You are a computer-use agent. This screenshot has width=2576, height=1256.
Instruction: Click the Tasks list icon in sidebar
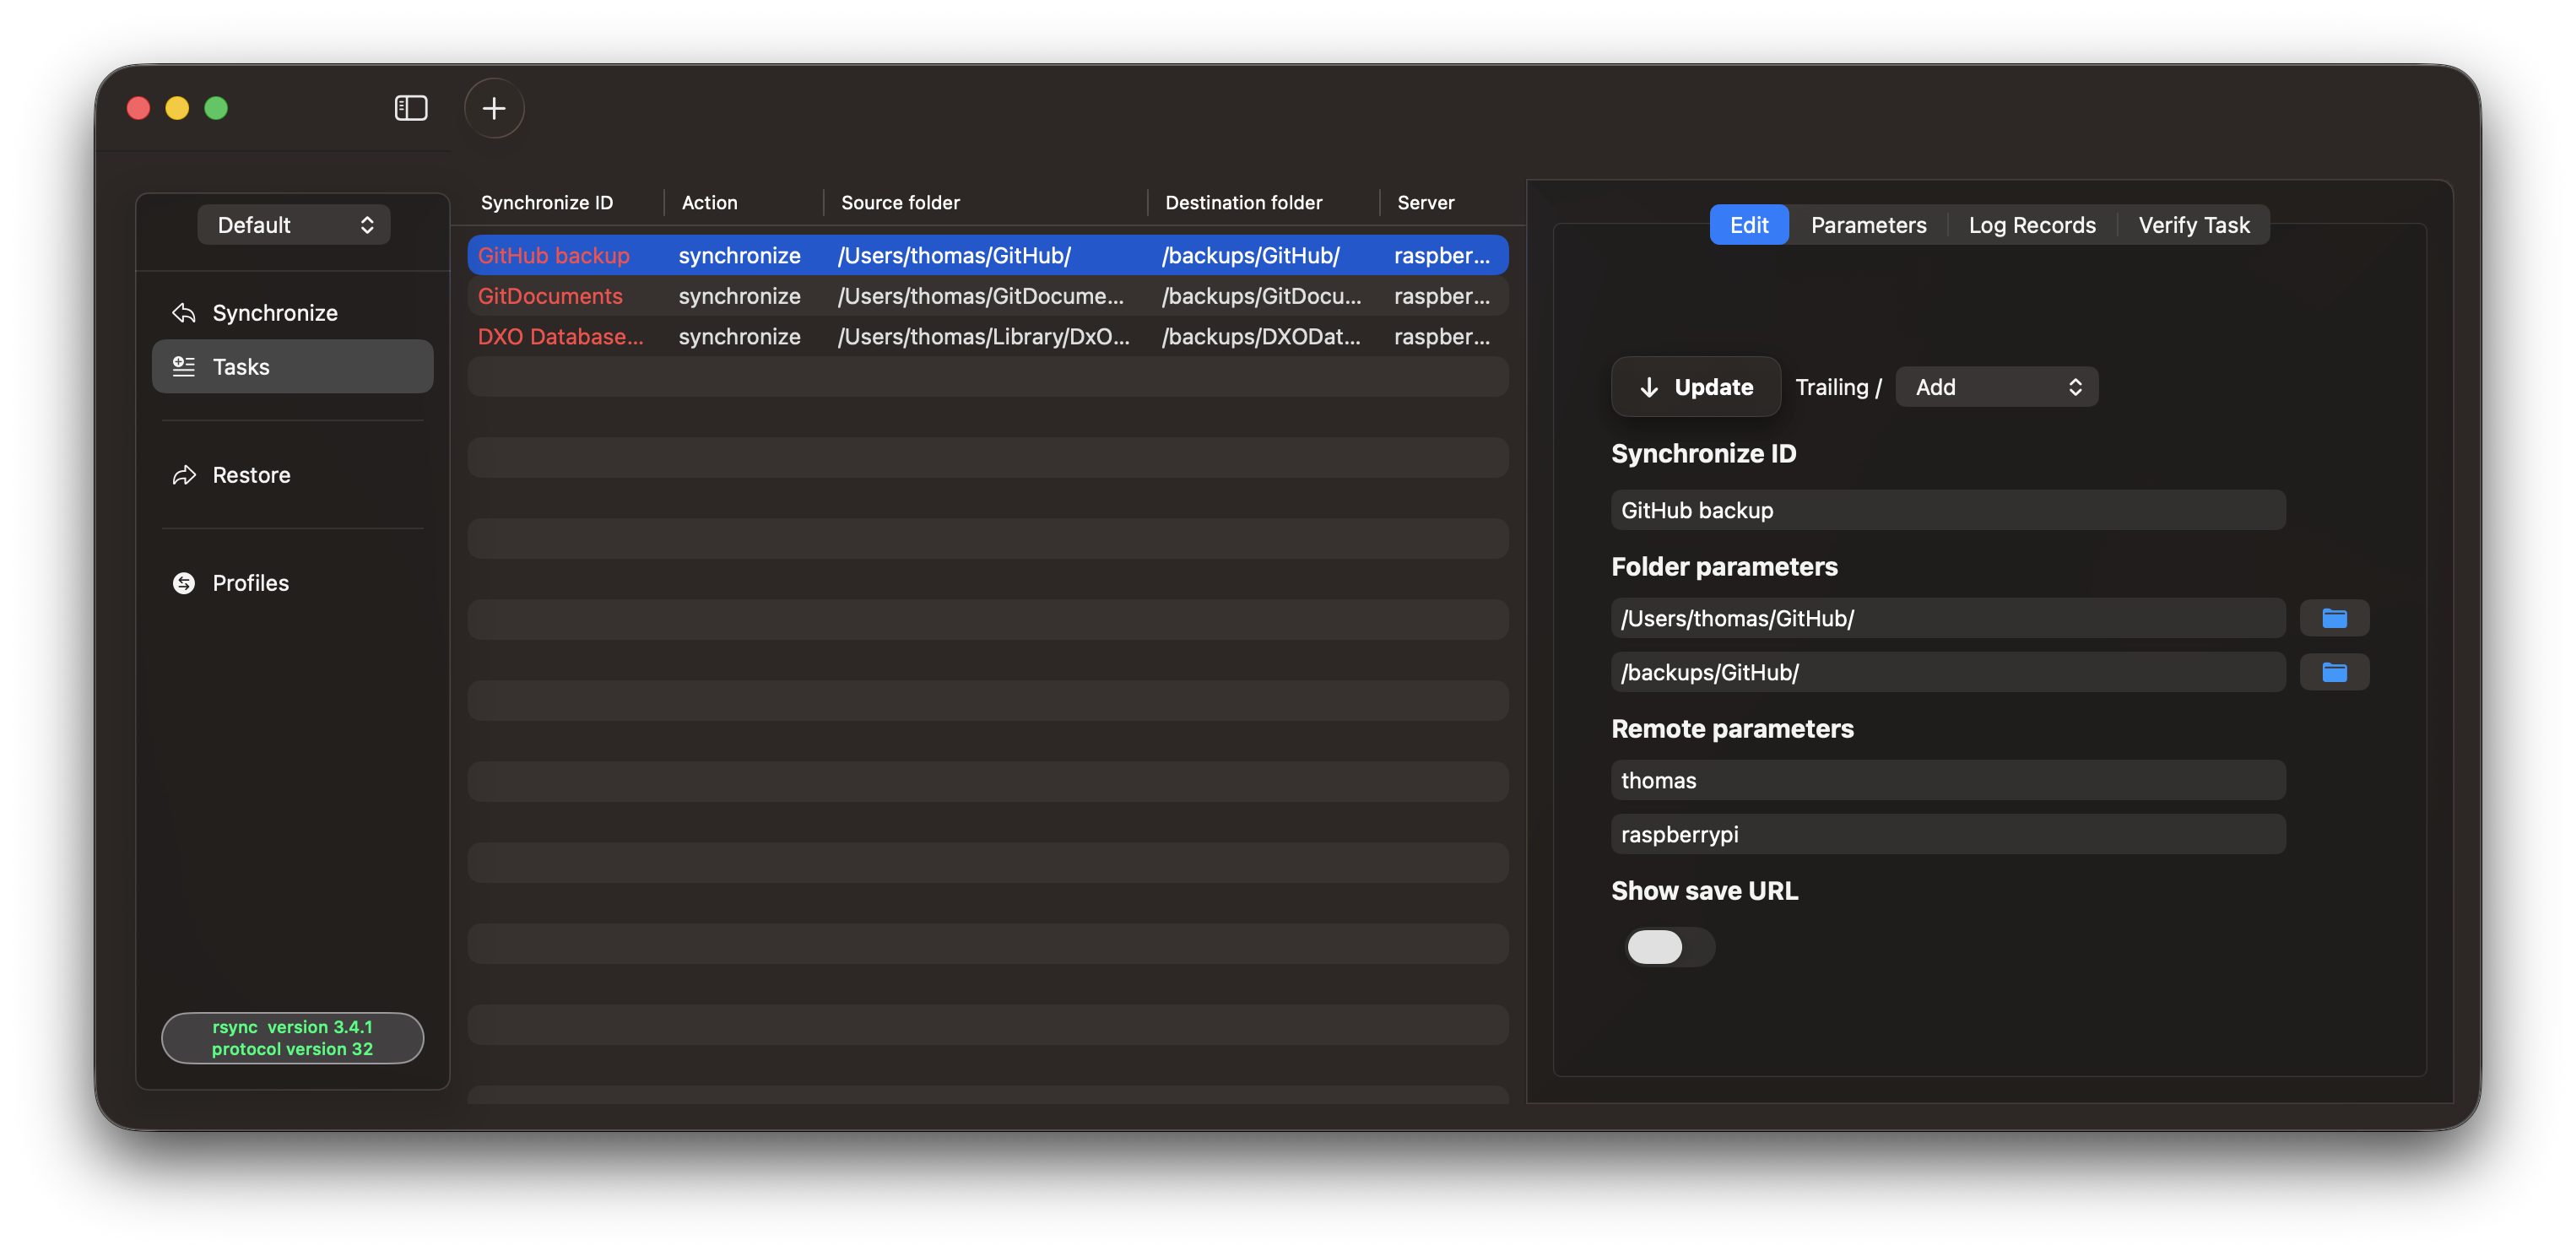(x=184, y=367)
